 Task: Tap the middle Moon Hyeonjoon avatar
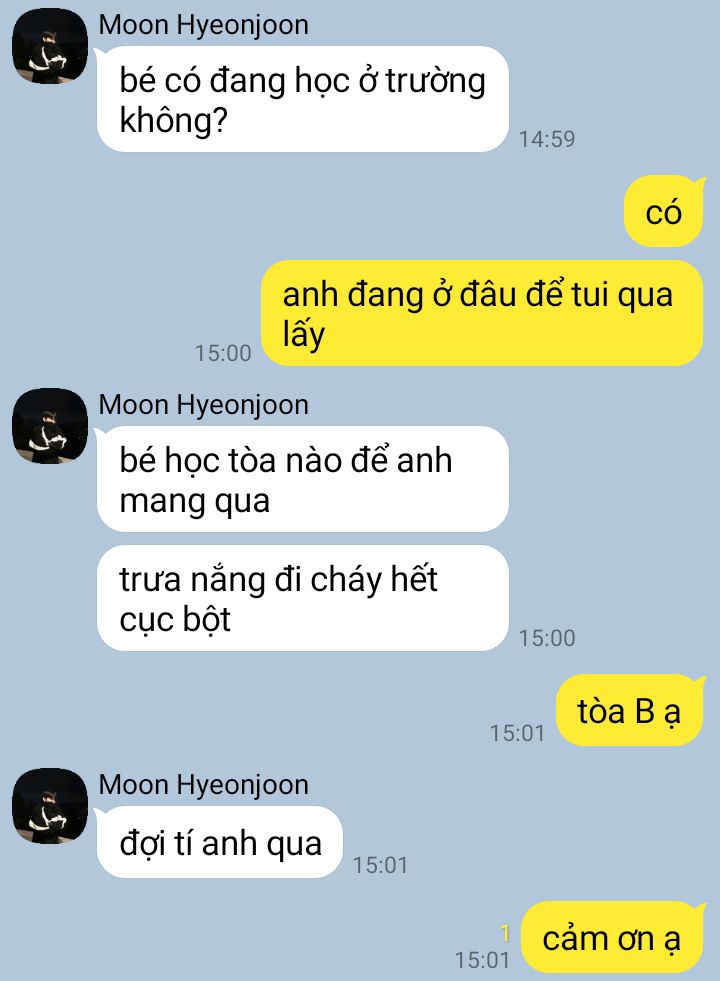point(50,426)
